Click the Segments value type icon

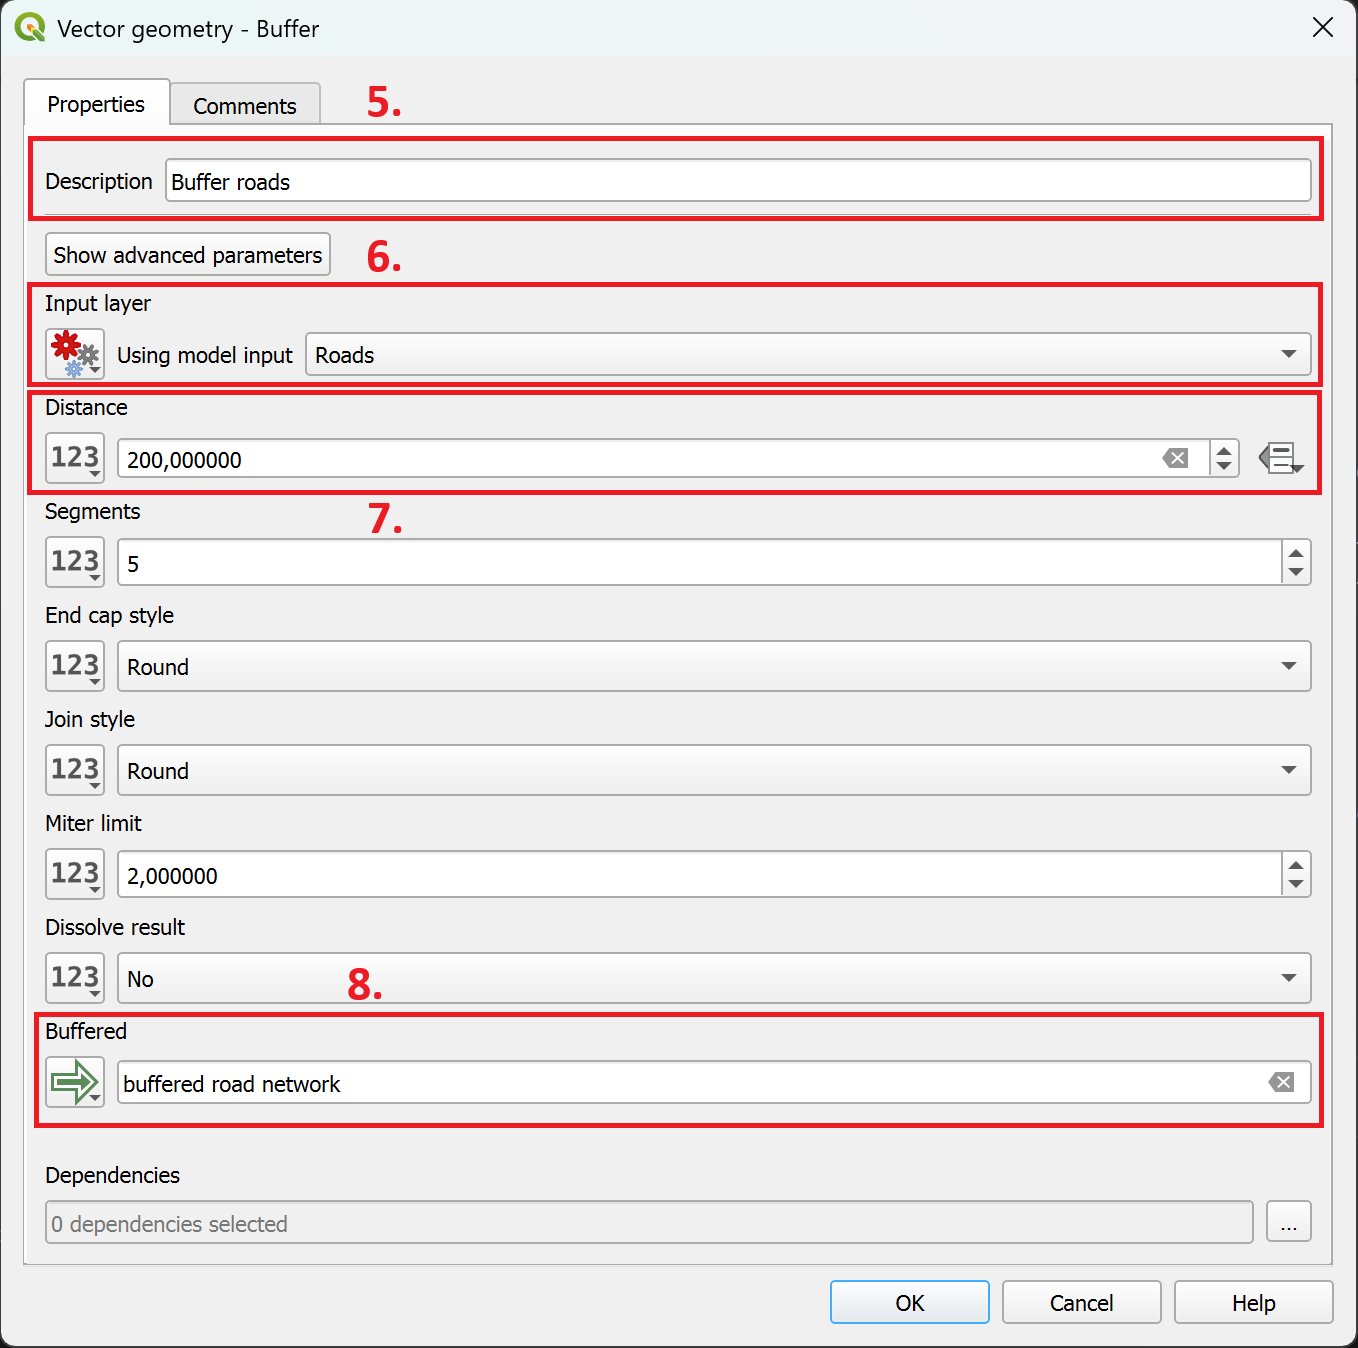coord(74,562)
